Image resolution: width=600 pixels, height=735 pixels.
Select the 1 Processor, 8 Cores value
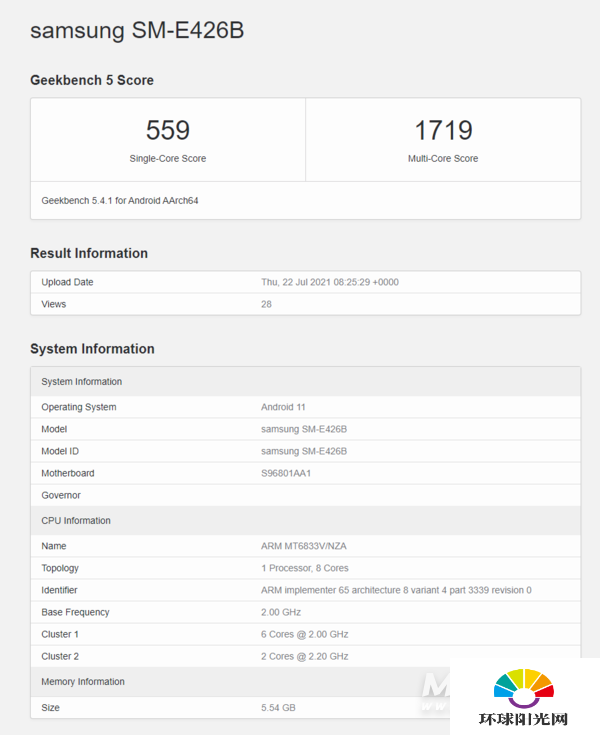[x=305, y=568]
